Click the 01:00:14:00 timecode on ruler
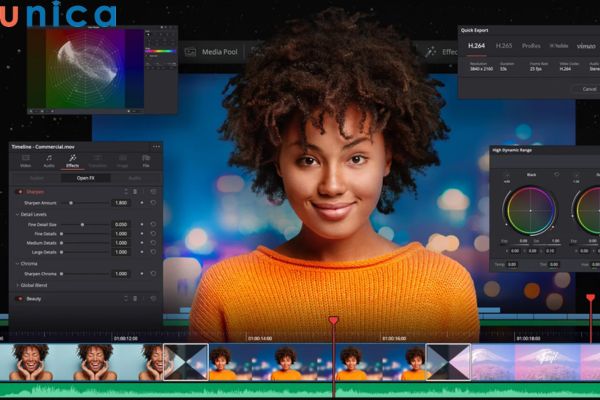 [x=260, y=339]
